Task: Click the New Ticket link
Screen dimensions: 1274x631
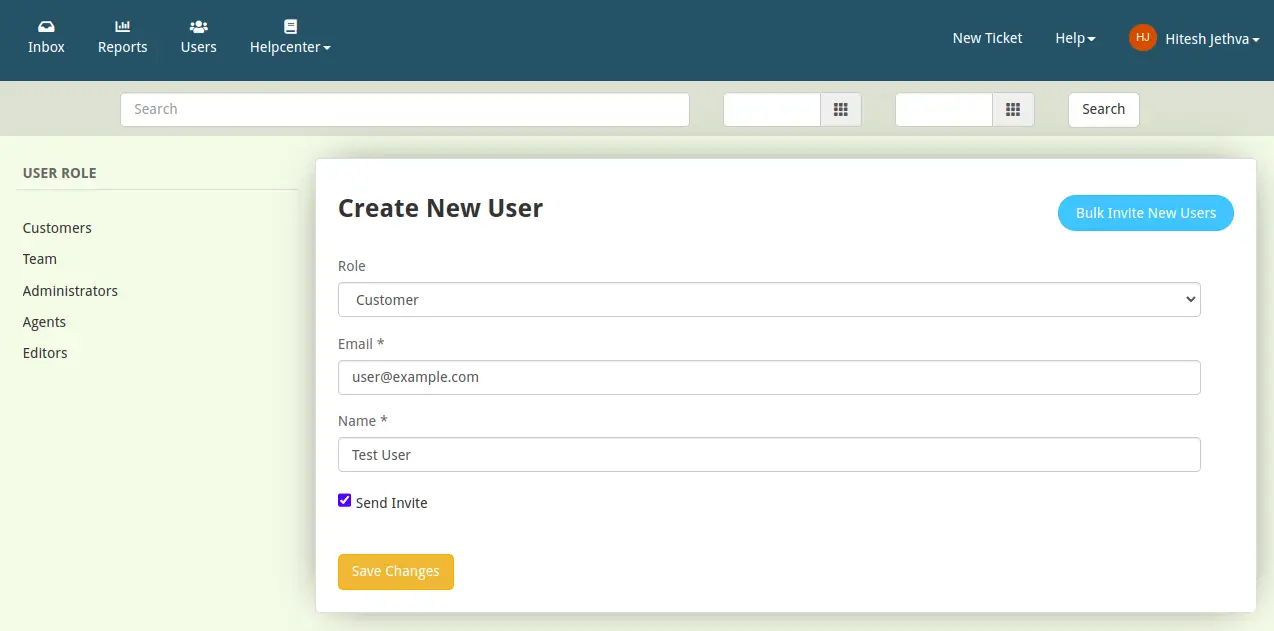Action: pyautogui.click(x=987, y=38)
